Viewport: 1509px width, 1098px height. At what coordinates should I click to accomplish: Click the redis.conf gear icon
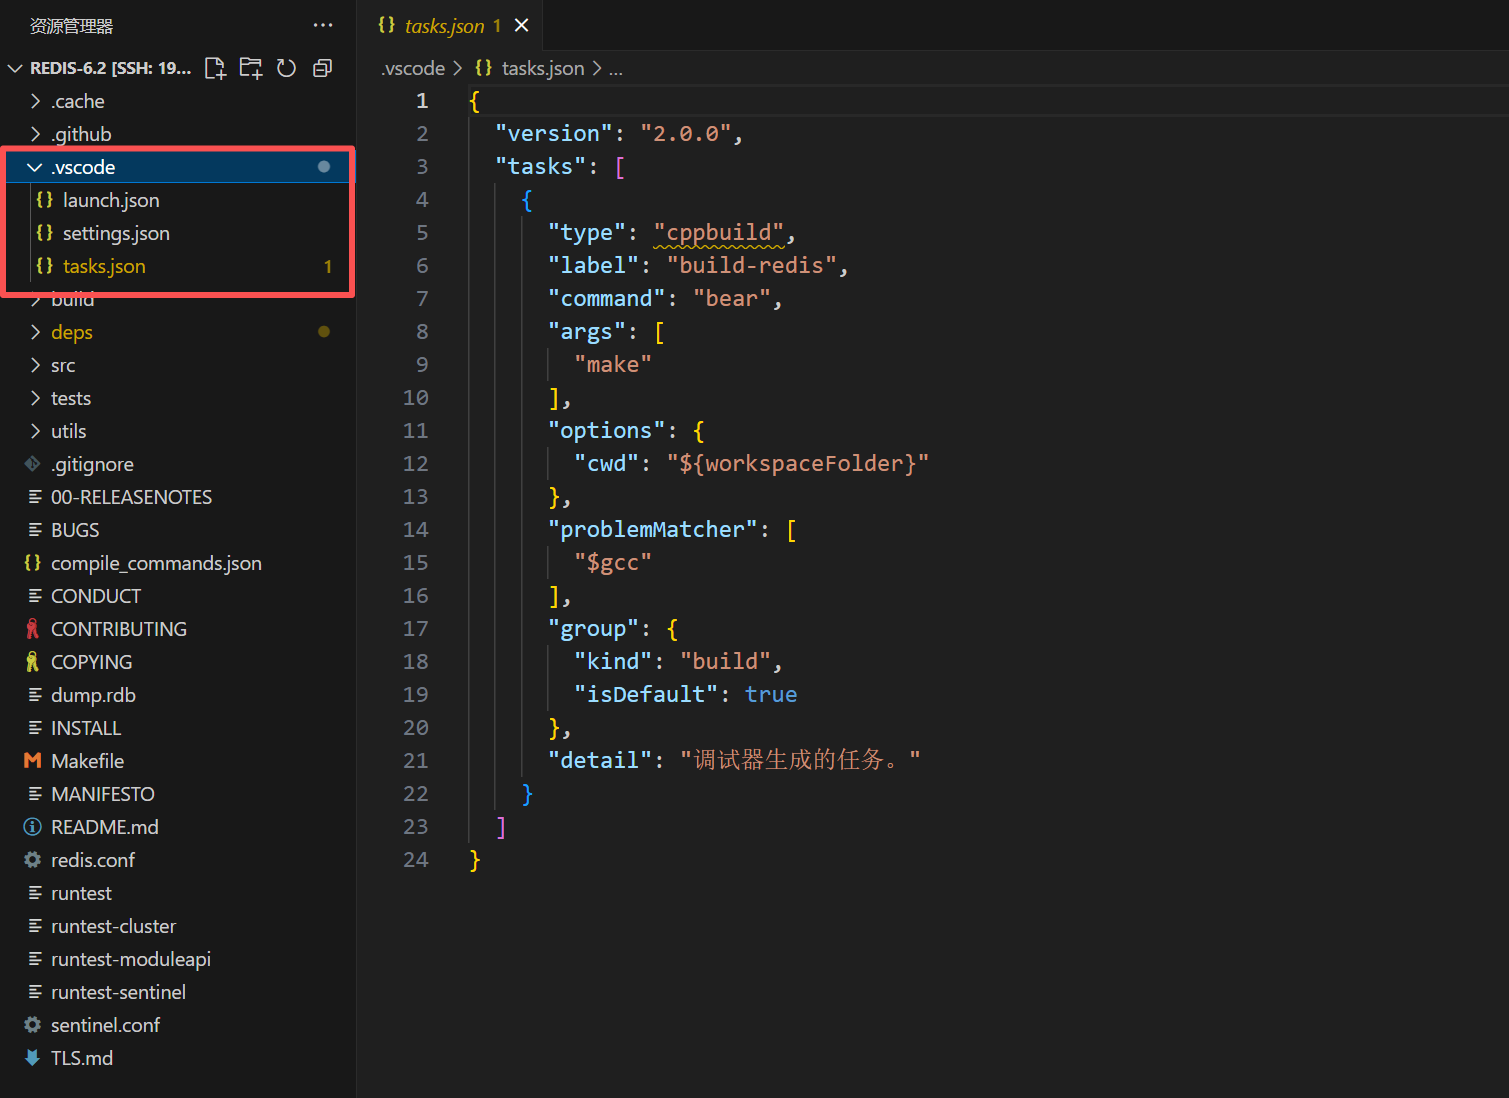33,860
